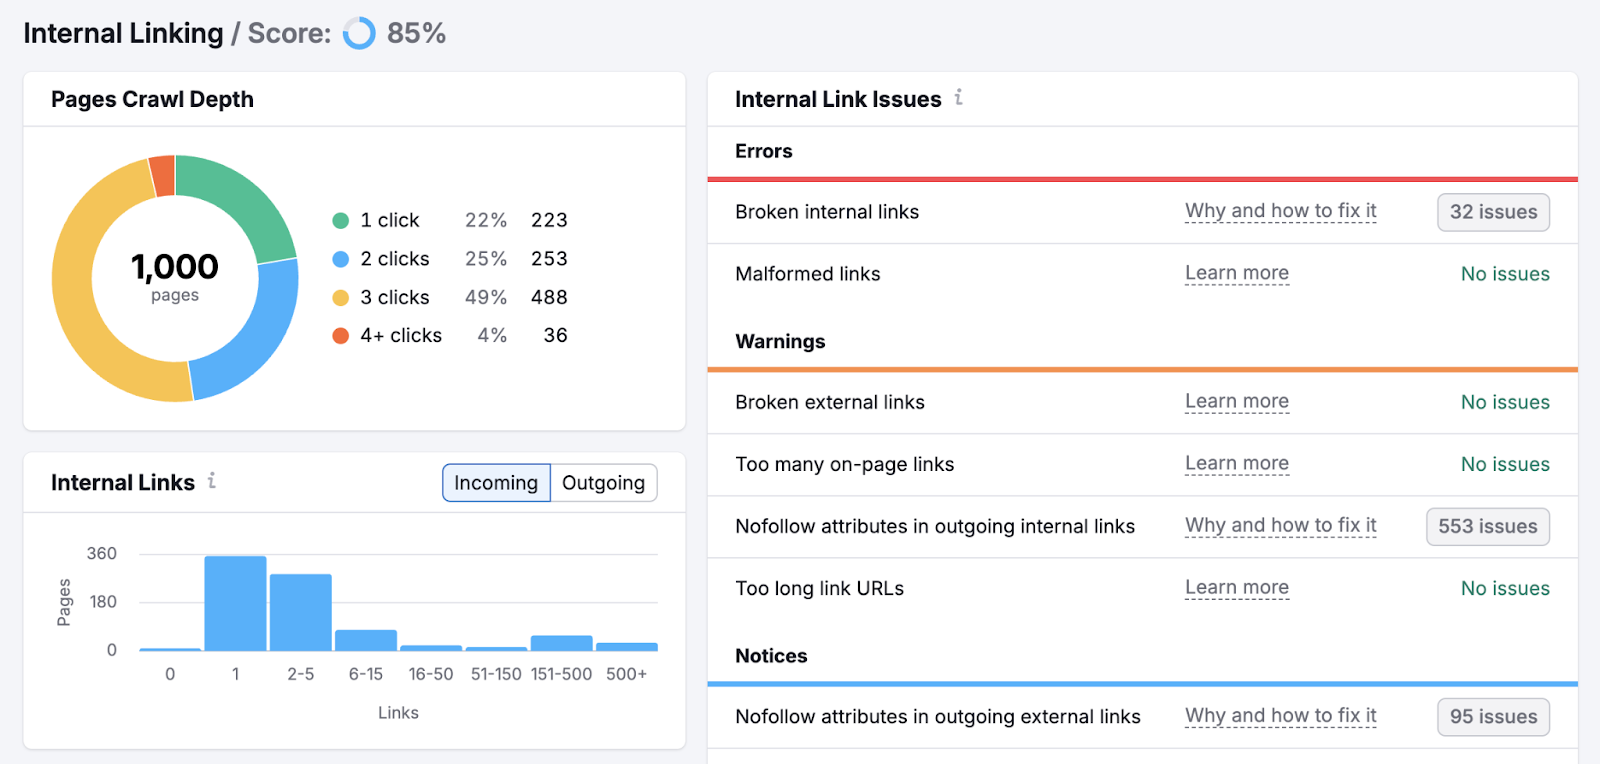Click Learn more for Broken external links
1600x764 pixels.
1236,401
